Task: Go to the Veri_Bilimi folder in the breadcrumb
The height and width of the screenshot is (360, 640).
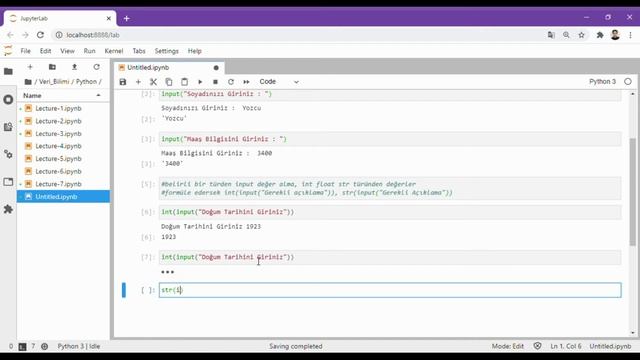Action: click(54, 82)
